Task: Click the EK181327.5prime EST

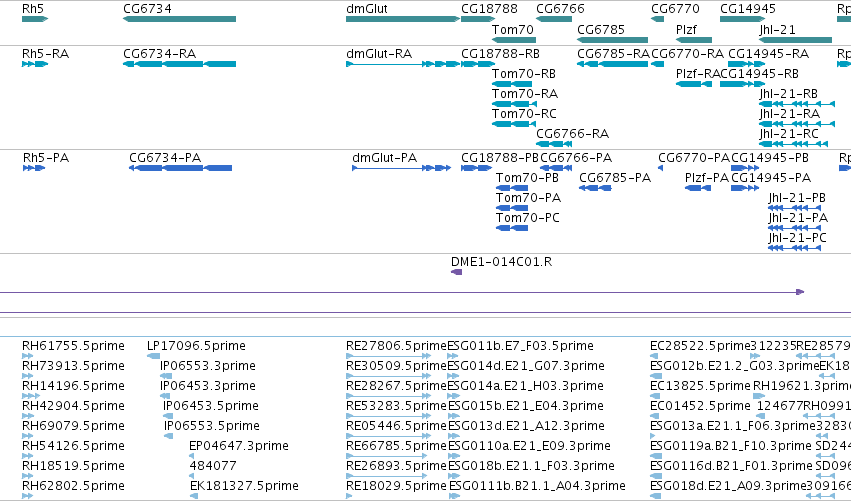Action: pyautogui.click(x=194, y=497)
